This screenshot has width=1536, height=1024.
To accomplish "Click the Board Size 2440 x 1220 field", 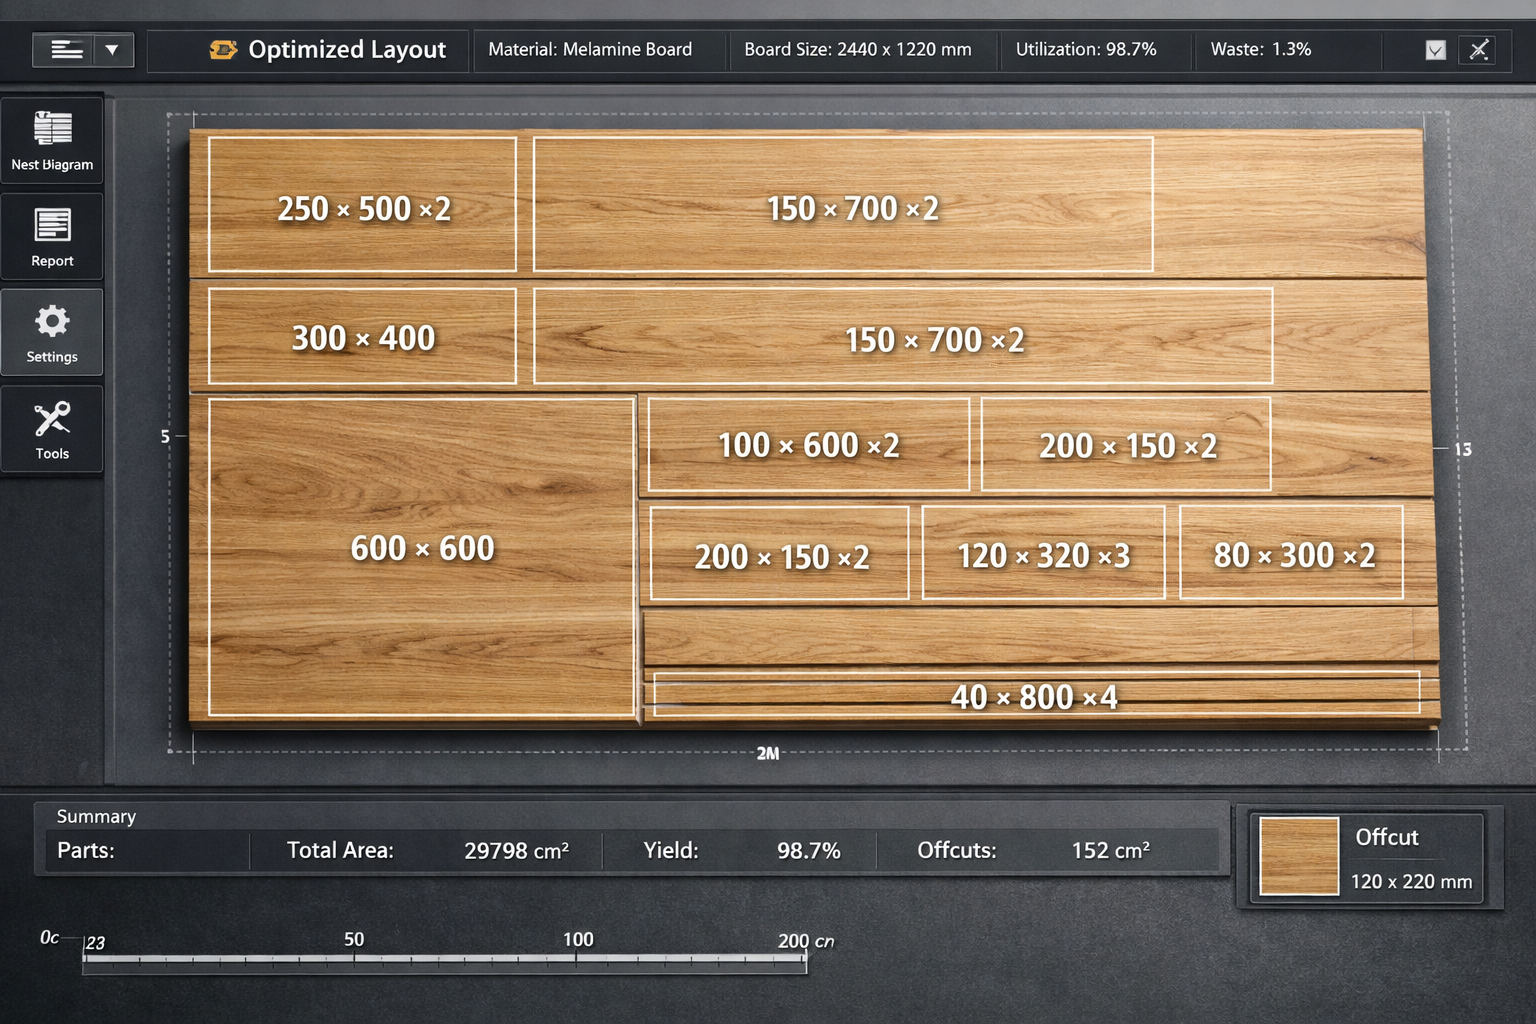I will tap(857, 50).
